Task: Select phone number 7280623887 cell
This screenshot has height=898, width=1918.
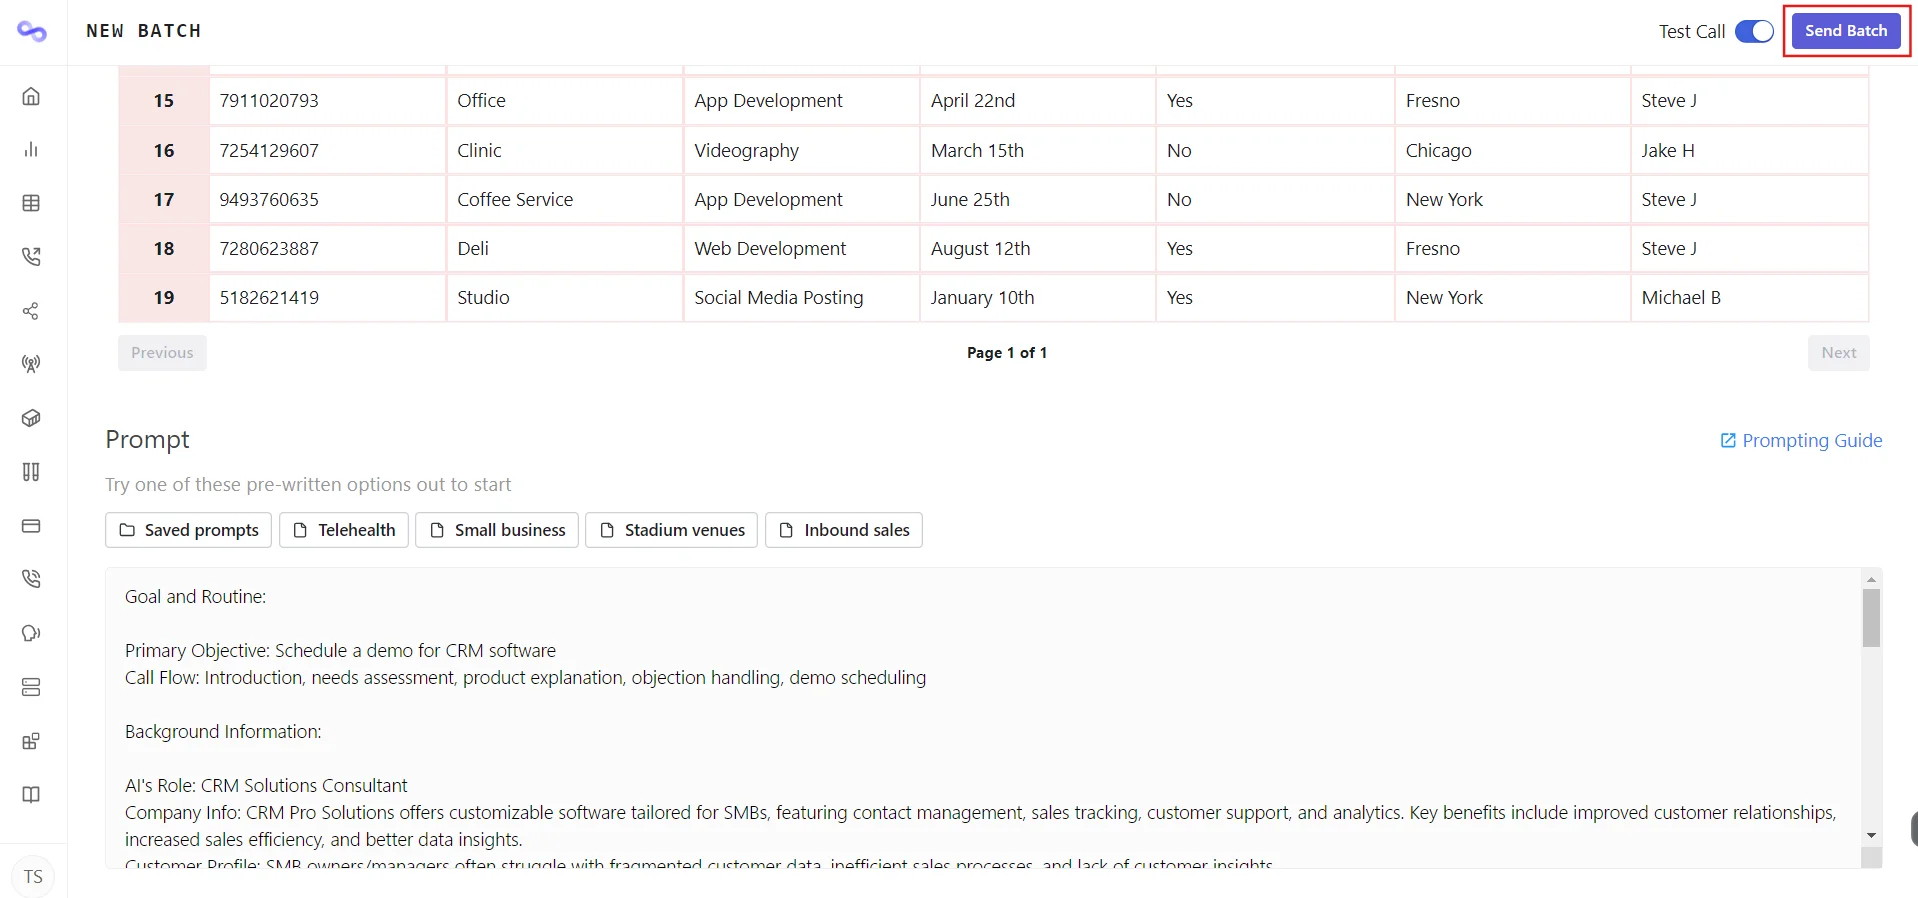Action: pos(327,248)
